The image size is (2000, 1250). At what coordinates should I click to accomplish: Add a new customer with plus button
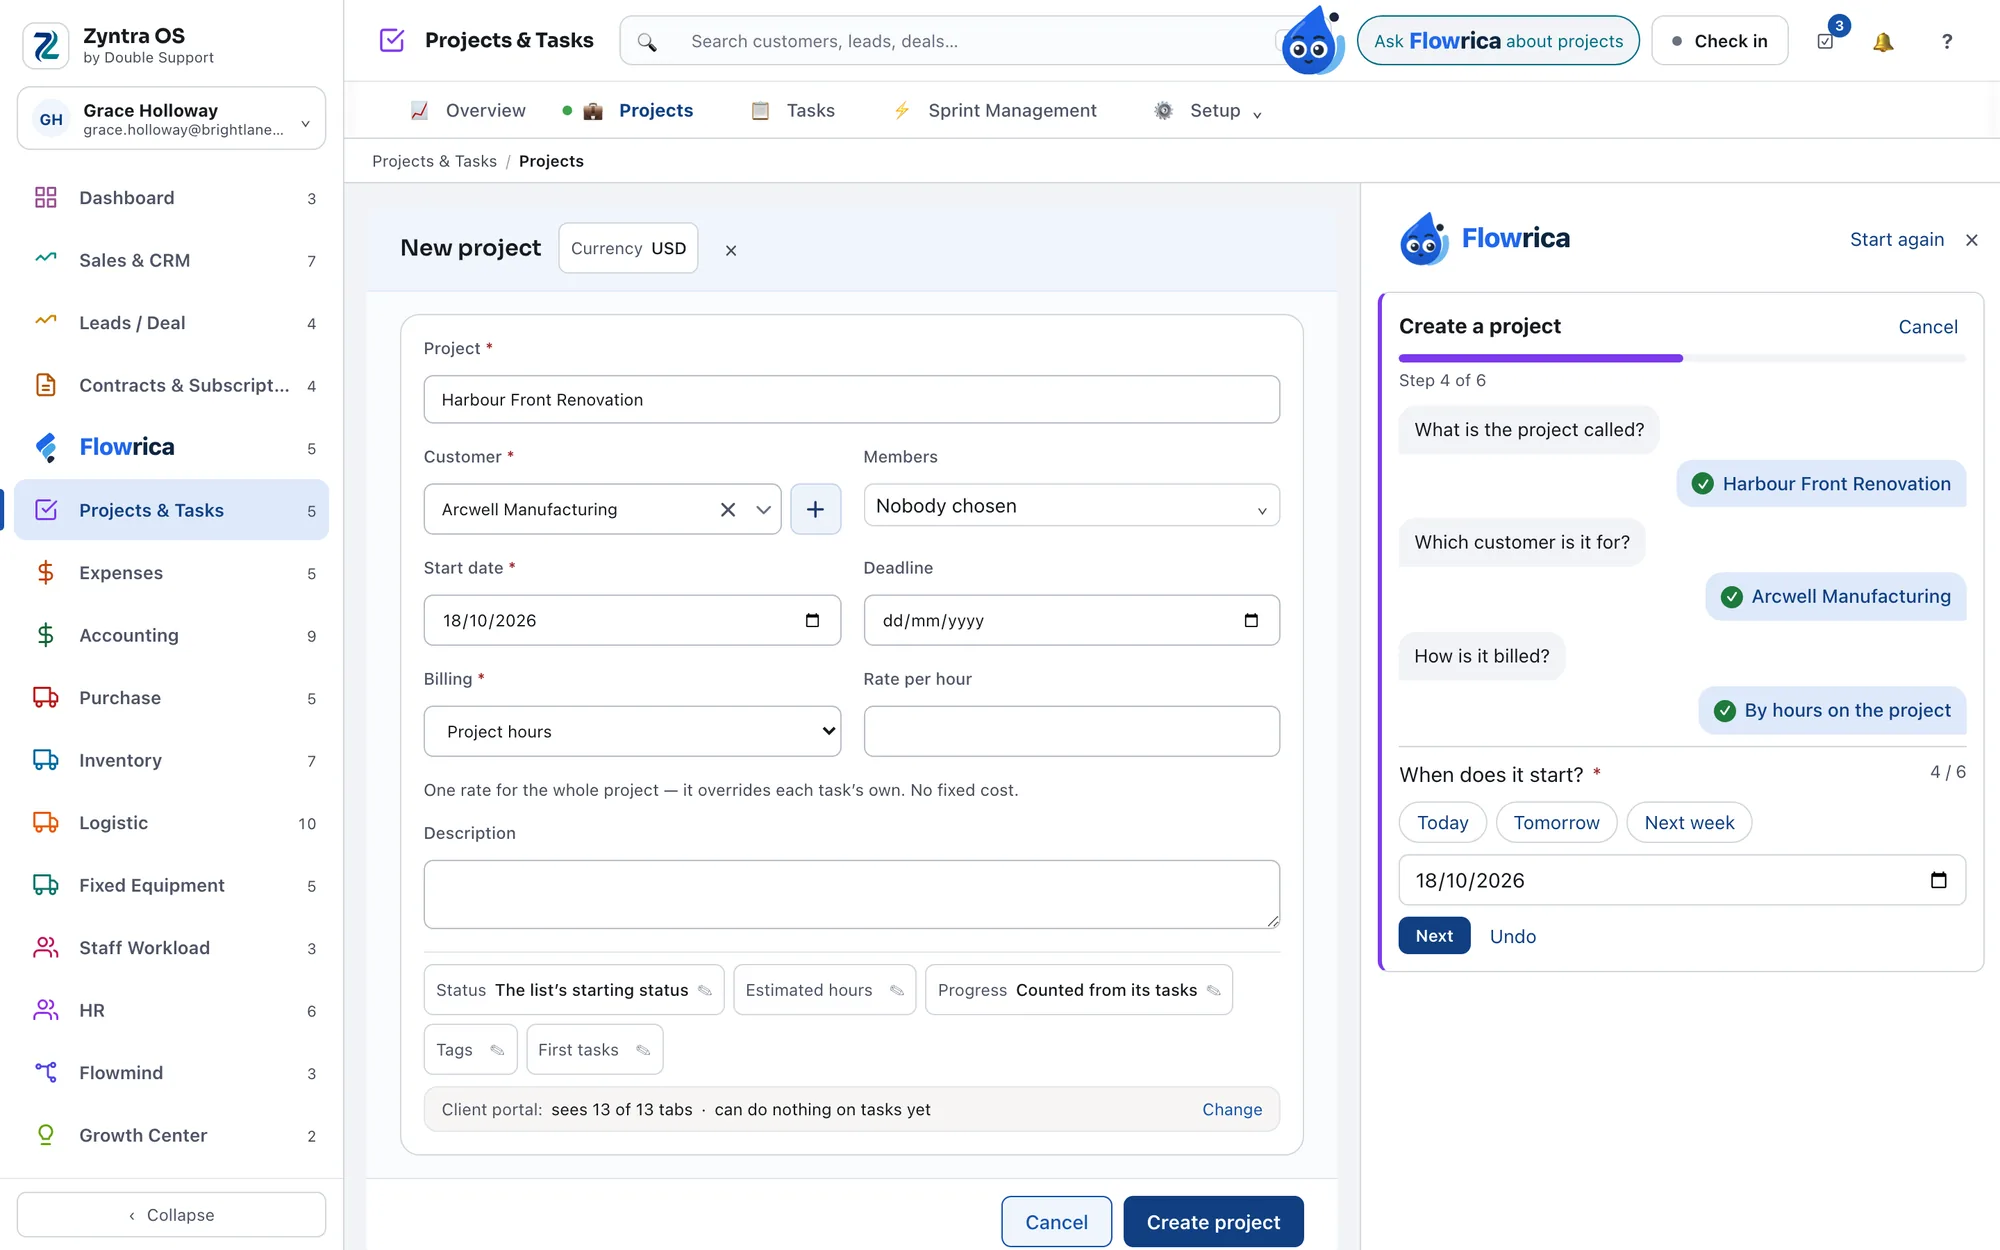815,509
